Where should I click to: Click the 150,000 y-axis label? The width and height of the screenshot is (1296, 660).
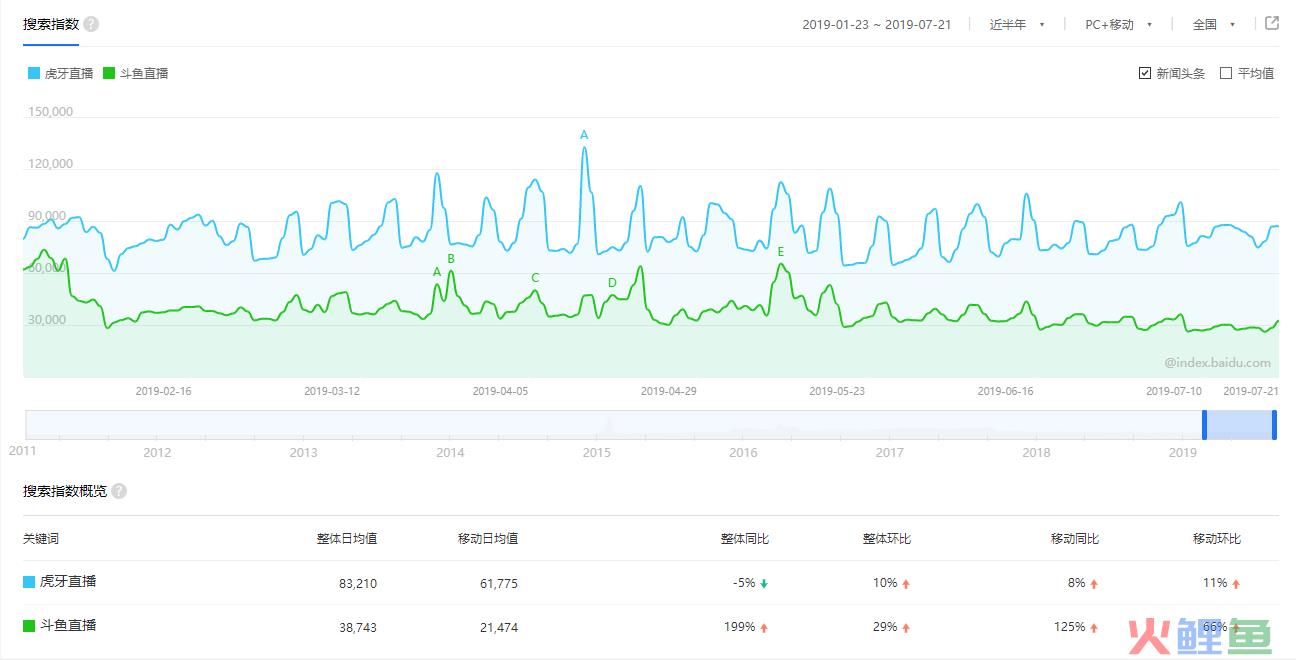[50, 112]
